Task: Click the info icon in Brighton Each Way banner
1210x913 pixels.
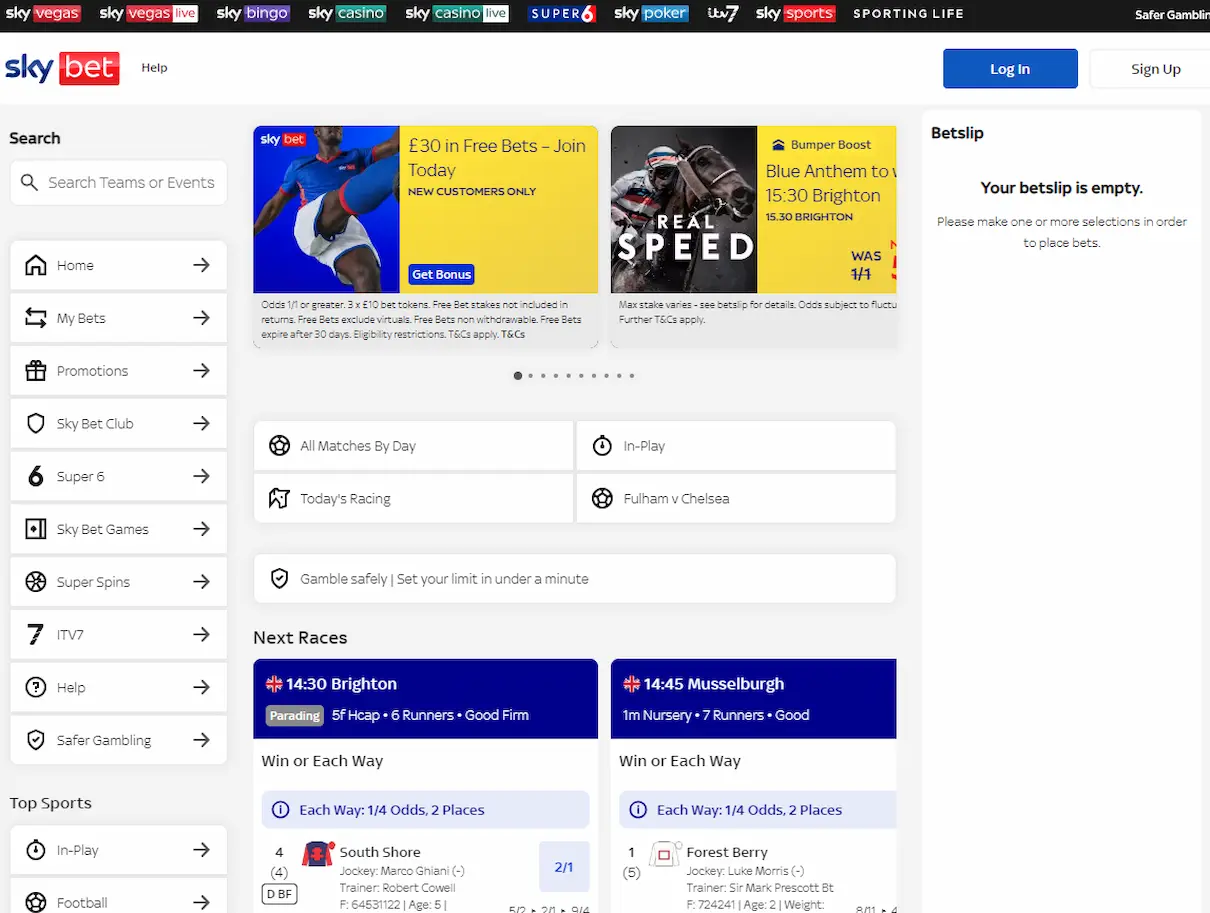Action: (281, 810)
